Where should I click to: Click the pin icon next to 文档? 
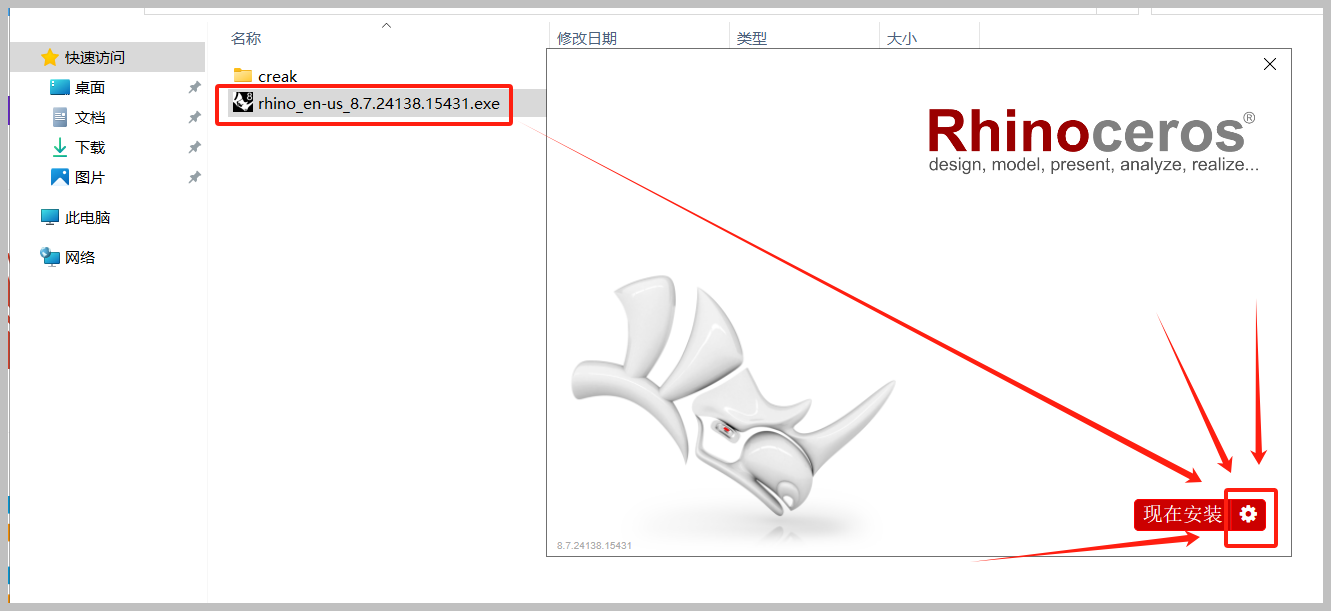point(194,118)
